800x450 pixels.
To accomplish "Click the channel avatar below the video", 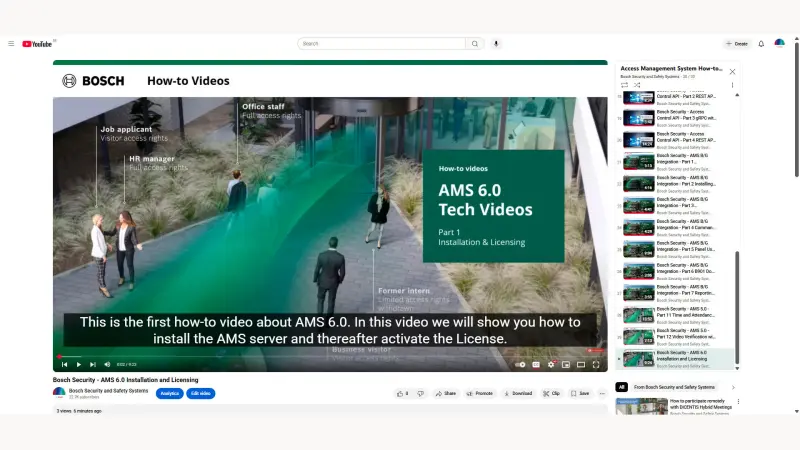I will 59,393.
